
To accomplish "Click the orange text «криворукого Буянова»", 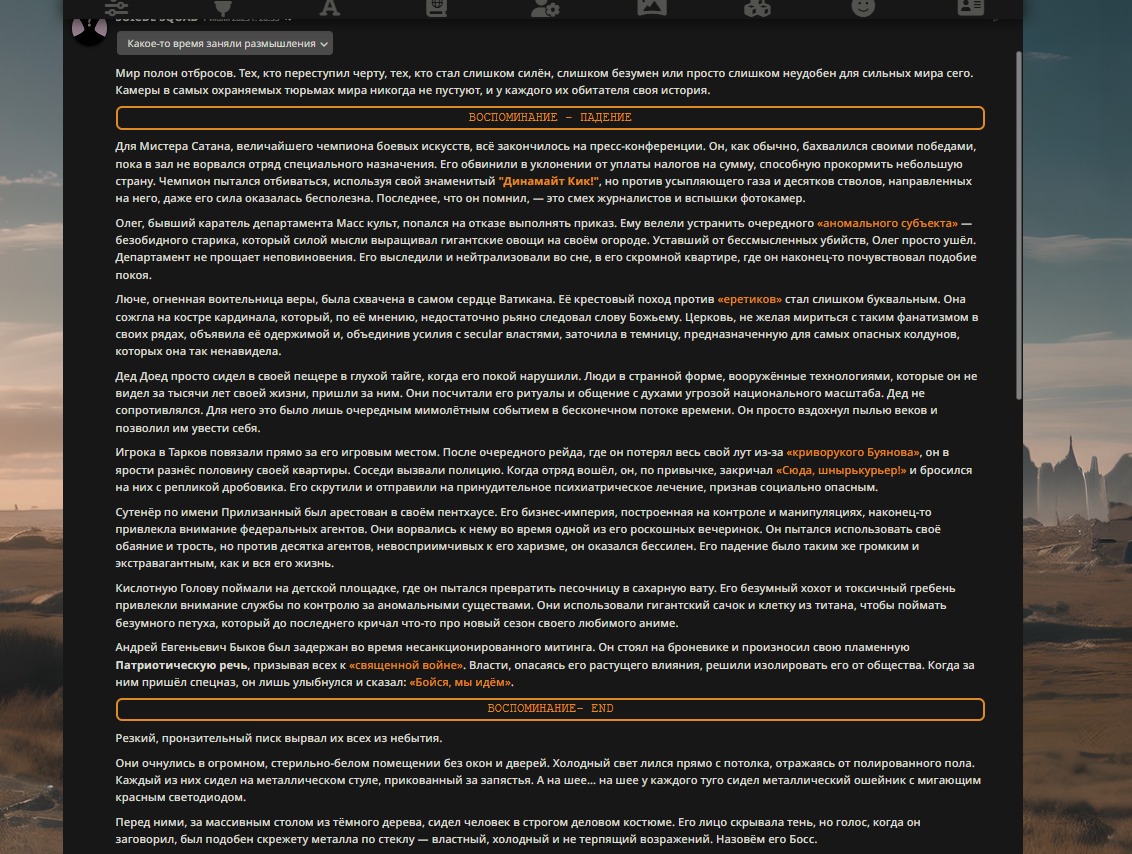I will pos(853,452).
